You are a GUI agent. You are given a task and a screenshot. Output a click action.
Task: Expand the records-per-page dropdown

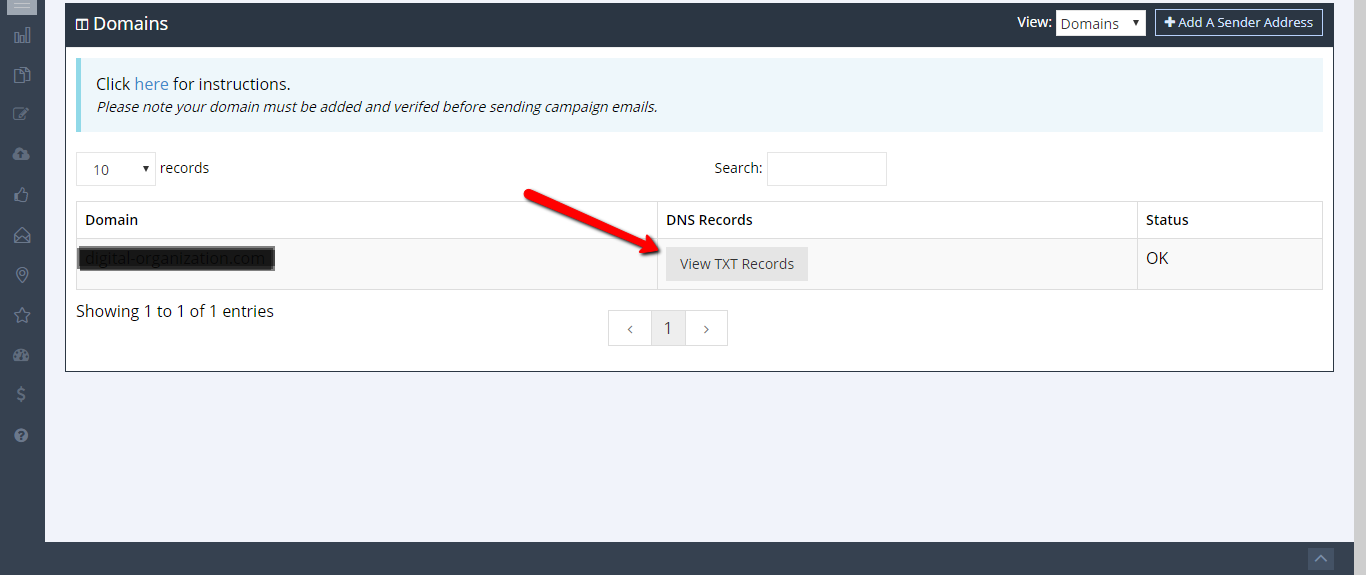(x=116, y=169)
